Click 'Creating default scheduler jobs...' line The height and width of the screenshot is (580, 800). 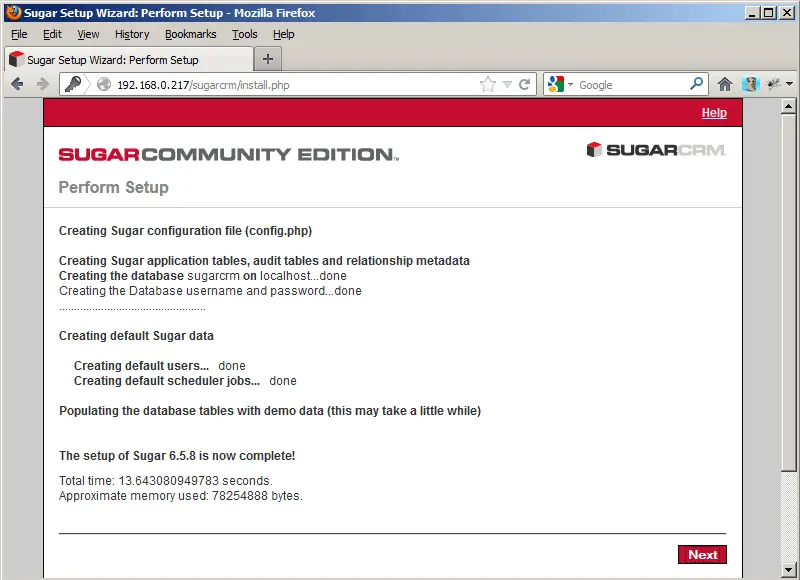[185, 381]
